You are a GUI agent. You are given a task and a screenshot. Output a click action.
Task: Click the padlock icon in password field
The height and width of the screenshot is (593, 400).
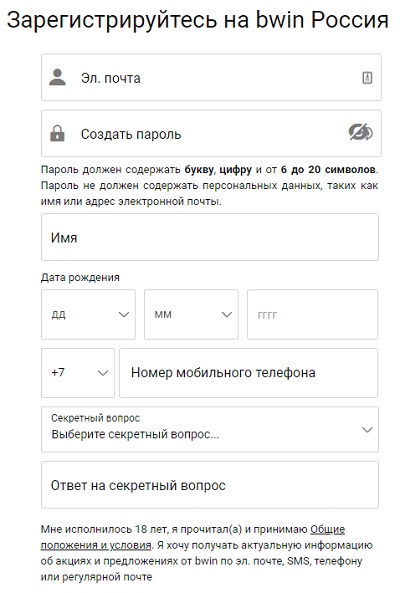click(x=57, y=134)
